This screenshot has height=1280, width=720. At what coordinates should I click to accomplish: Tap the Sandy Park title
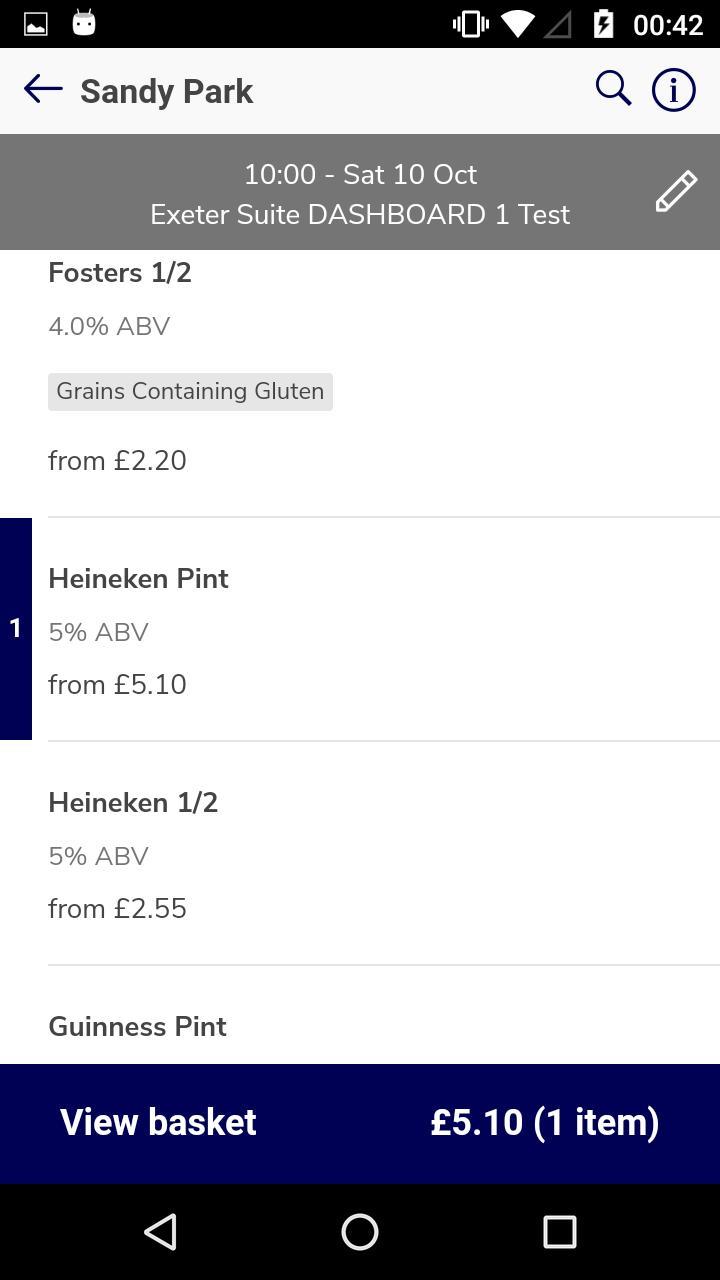point(166,91)
